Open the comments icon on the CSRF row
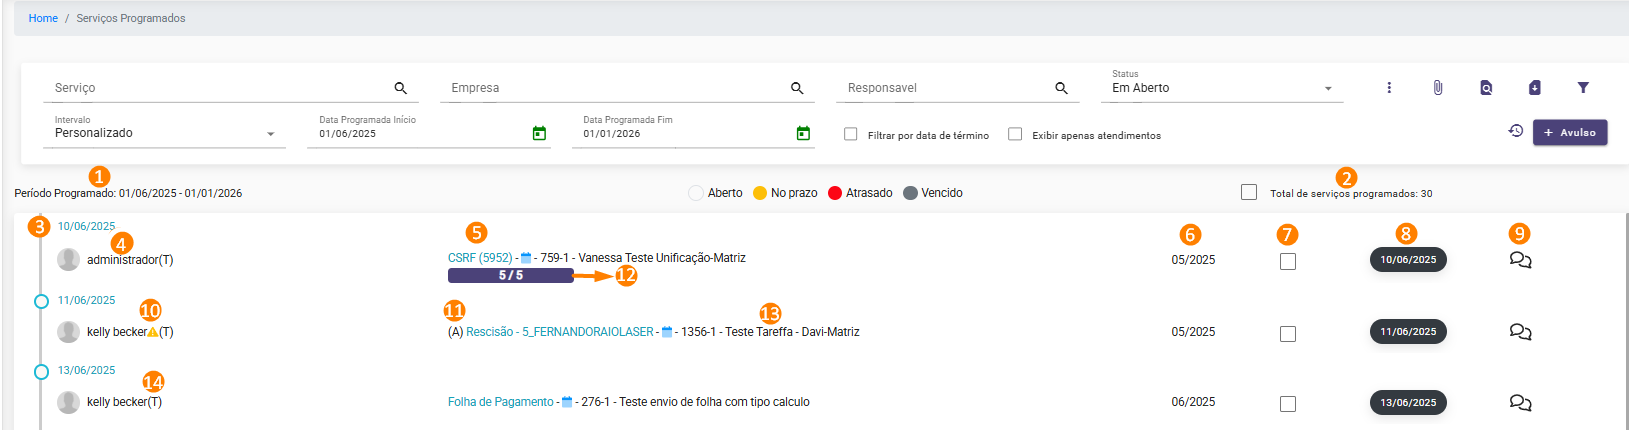Image resolution: width=1629 pixels, height=430 pixels. click(1520, 260)
